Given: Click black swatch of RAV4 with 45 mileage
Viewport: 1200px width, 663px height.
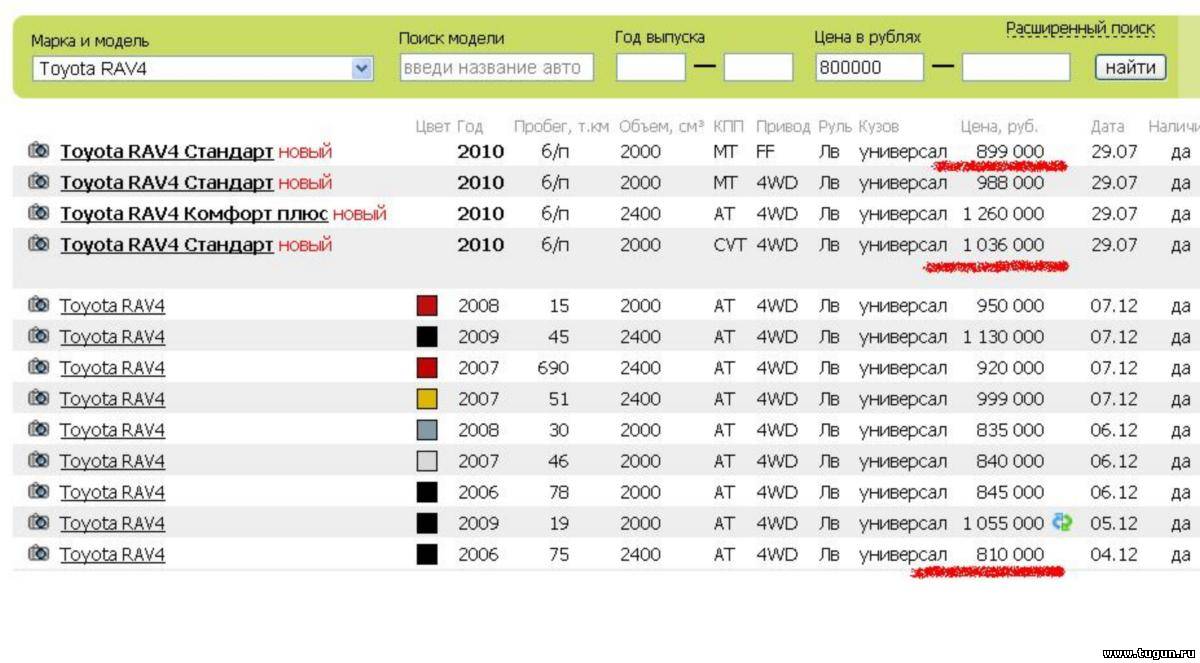Looking at the screenshot, I should point(427,337).
